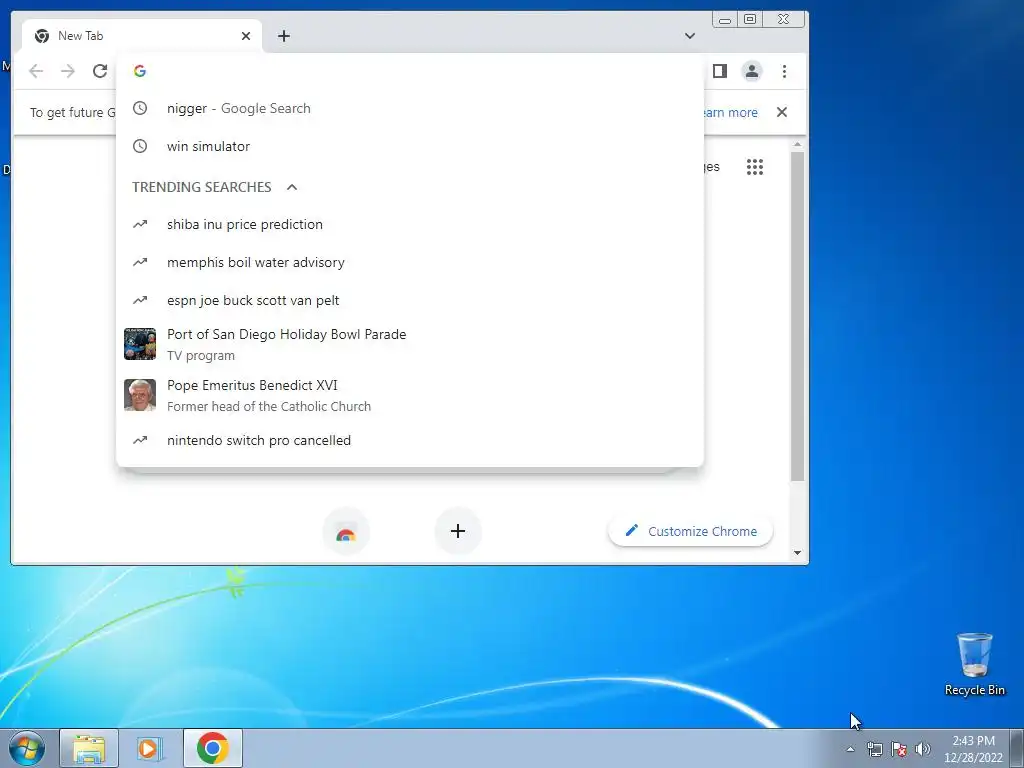This screenshot has width=1024, height=768.
Task: Click the Google G icon in omnibox
Action: (140, 71)
